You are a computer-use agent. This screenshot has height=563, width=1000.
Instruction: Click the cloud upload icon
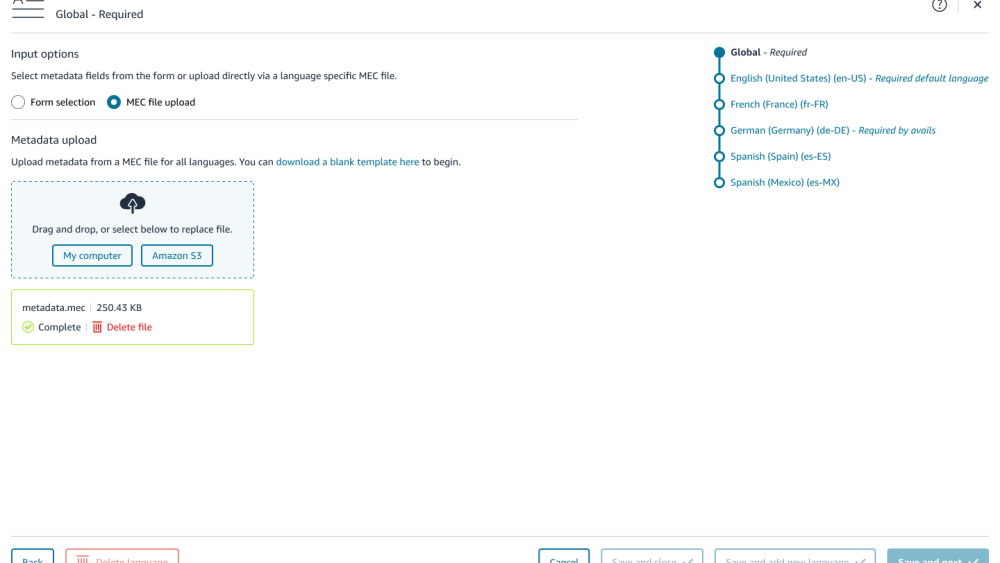tap(132, 204)
